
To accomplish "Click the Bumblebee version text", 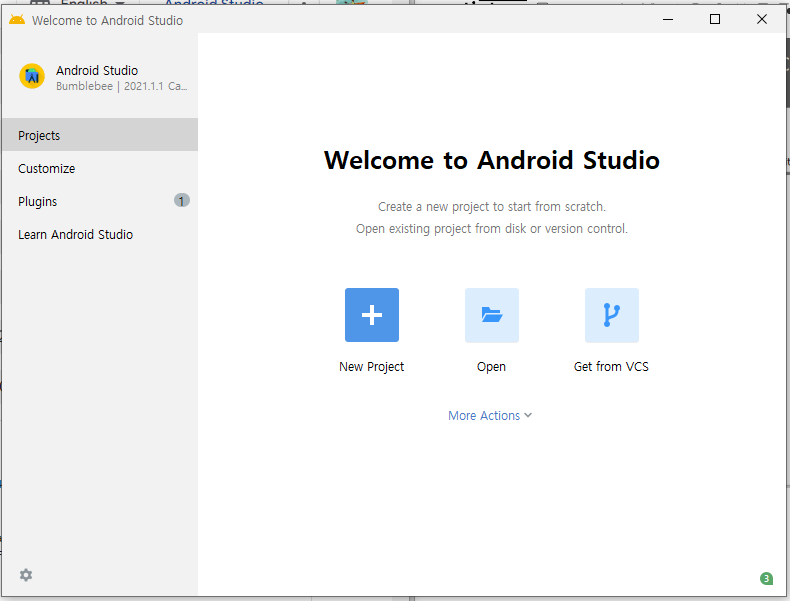I will 121,86.
